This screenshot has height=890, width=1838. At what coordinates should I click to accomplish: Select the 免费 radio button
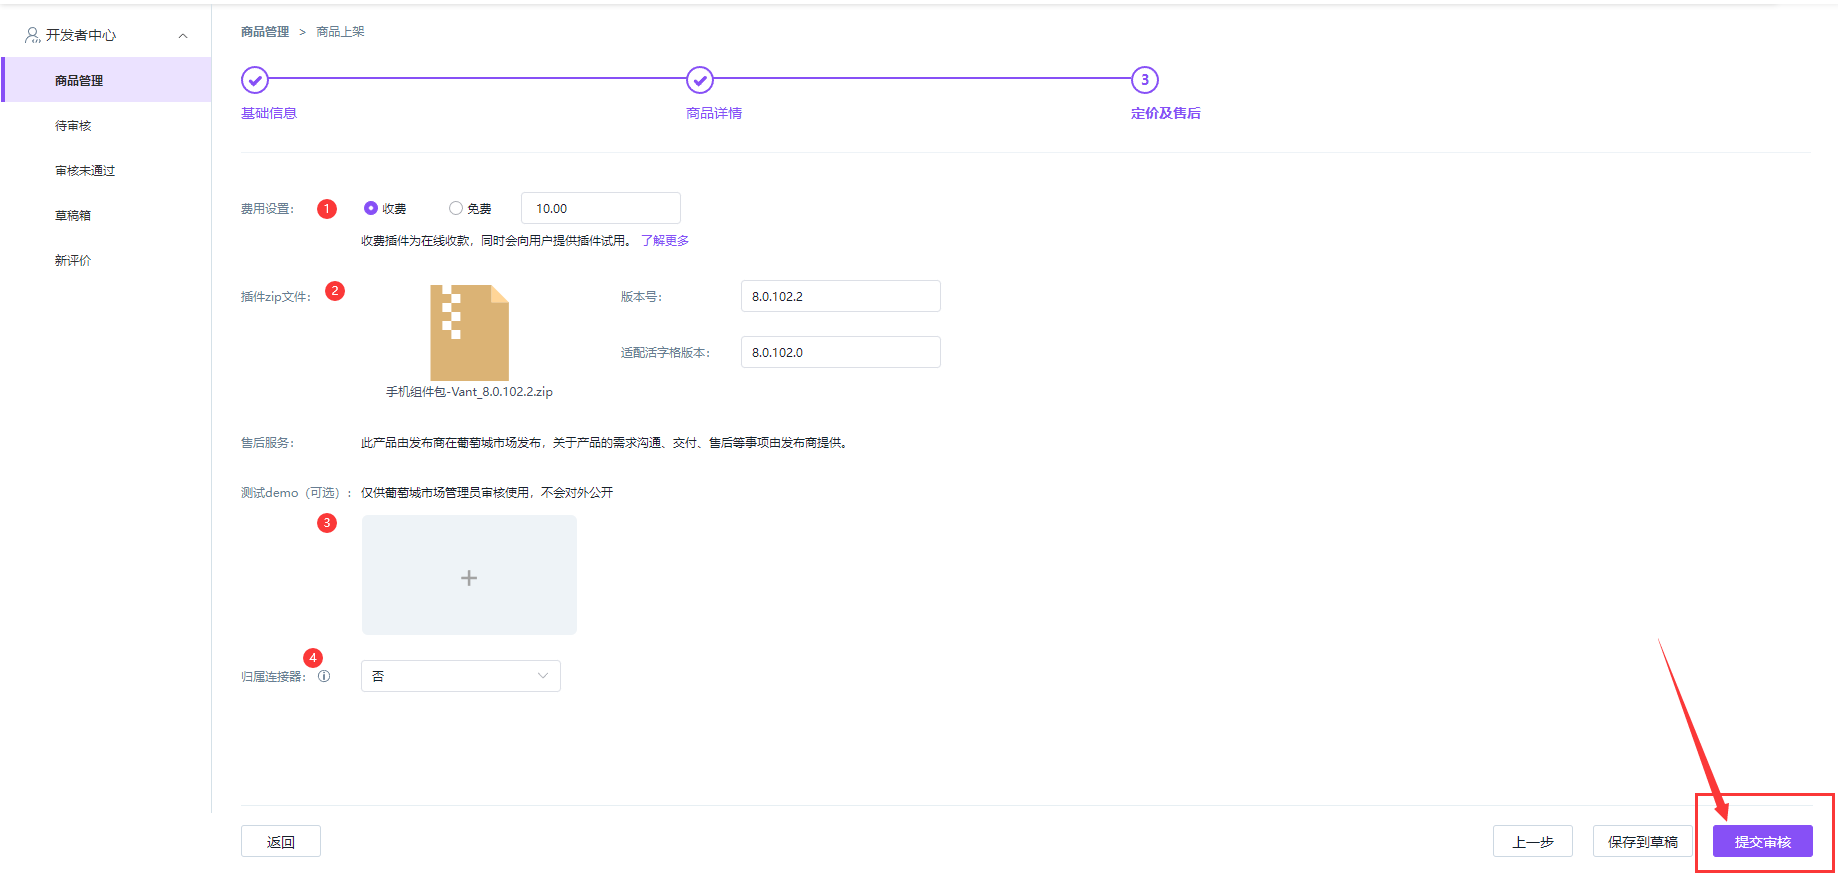point(456,208)
